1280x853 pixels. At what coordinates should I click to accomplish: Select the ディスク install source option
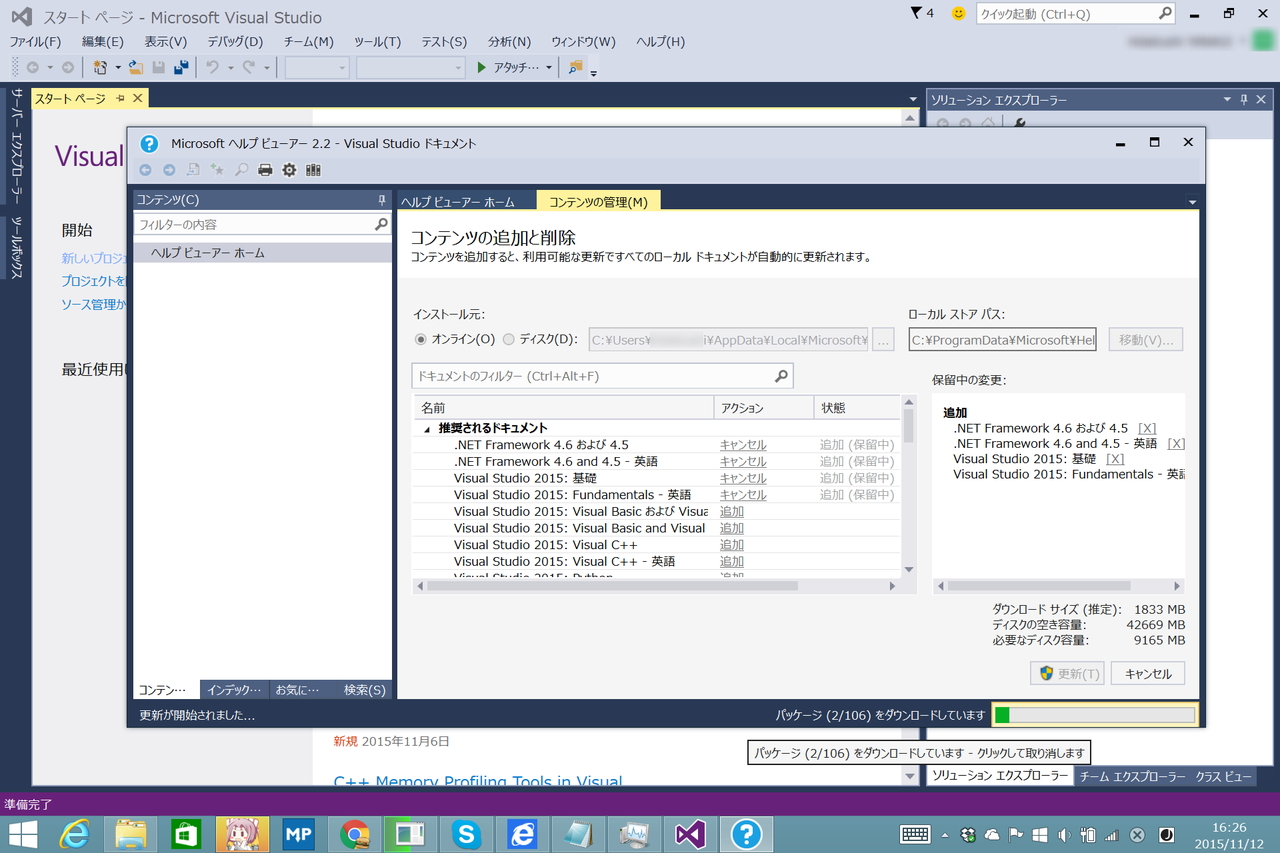coord(509,339)
